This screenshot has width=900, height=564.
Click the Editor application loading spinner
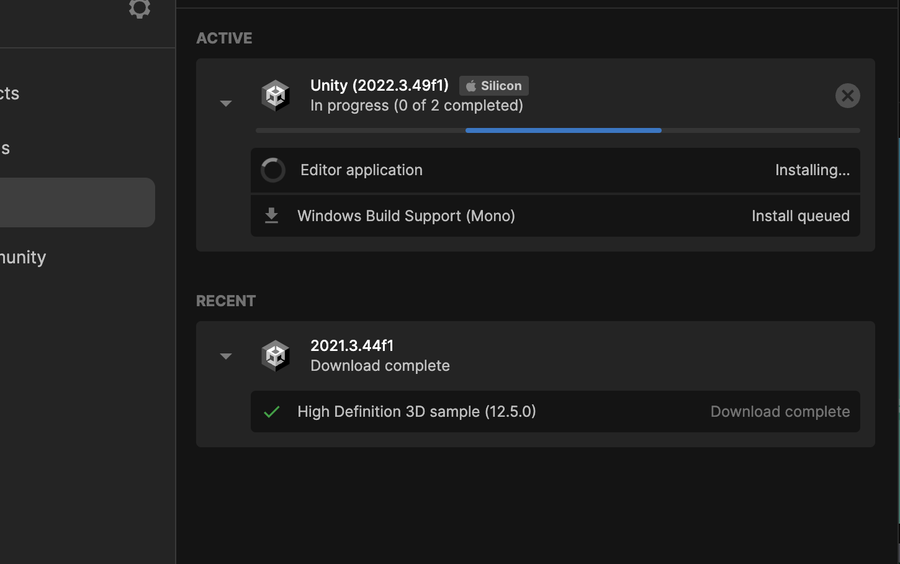tap(273, 170)
